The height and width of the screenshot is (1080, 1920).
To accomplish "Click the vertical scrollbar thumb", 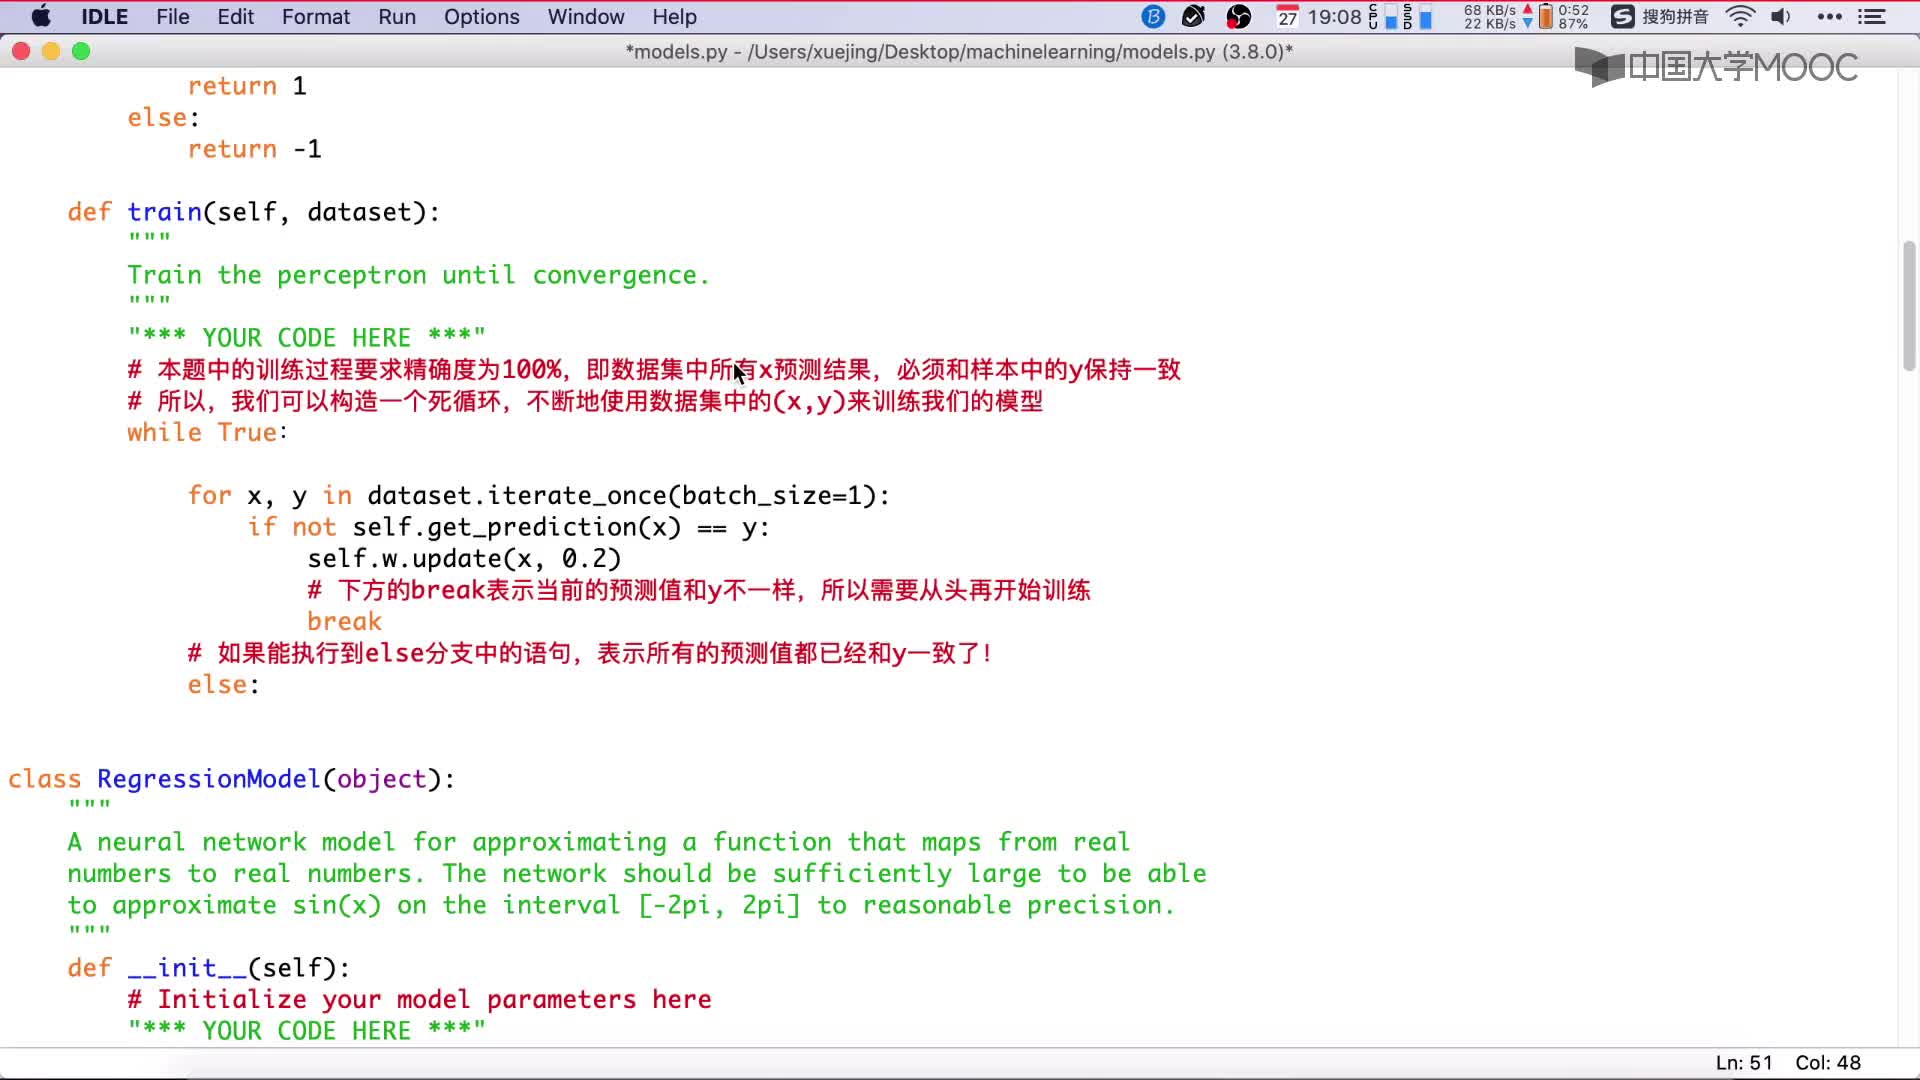I will pos(1909,306).
